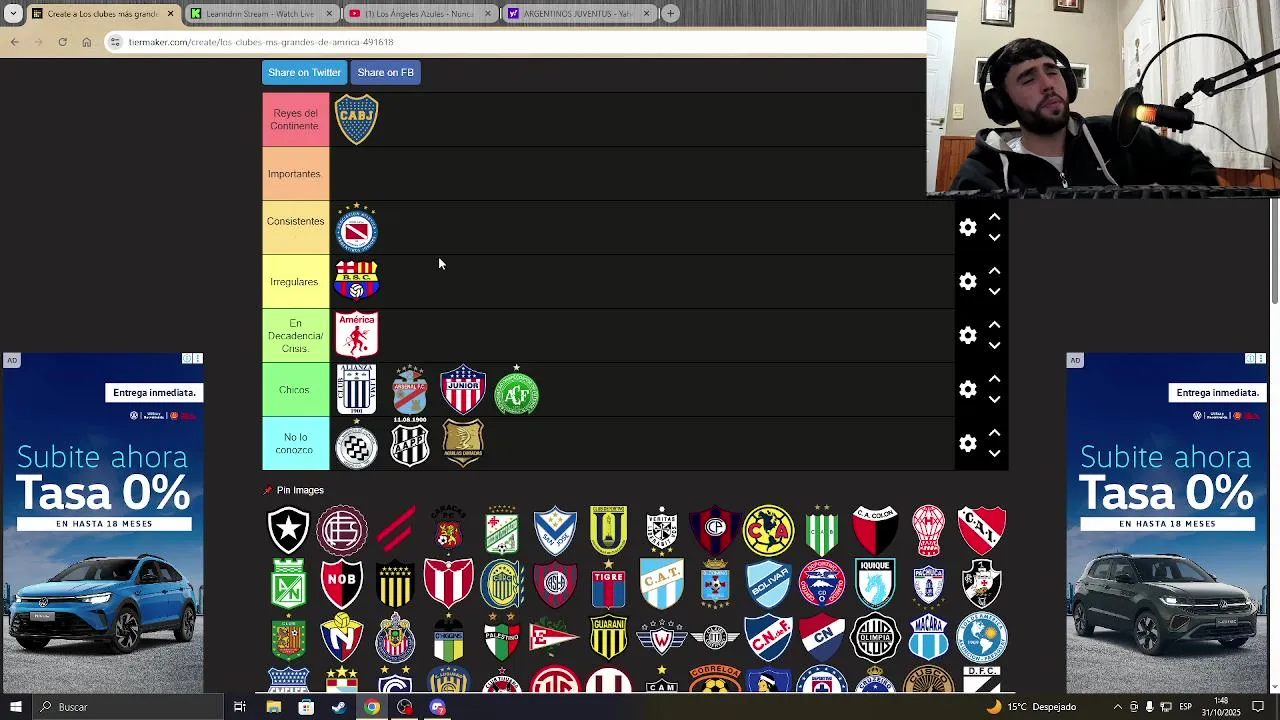Viewport: 1280px width, 720px height.
Task: Focus the tiermaker.com address bar
Action: coord(515,42)
